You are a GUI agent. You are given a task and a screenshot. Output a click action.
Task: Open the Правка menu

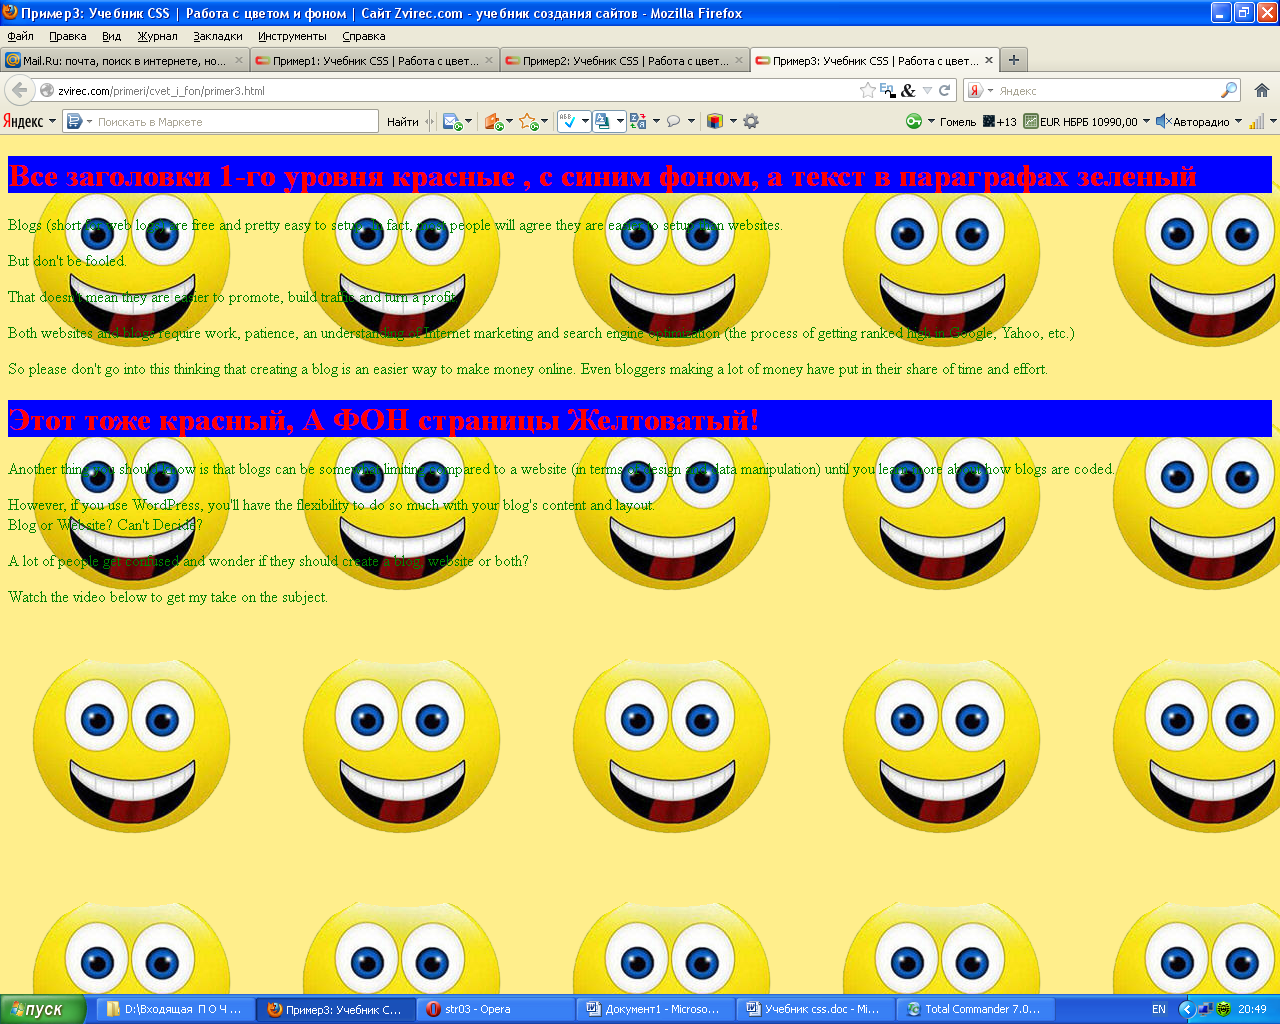coord(67,36)
